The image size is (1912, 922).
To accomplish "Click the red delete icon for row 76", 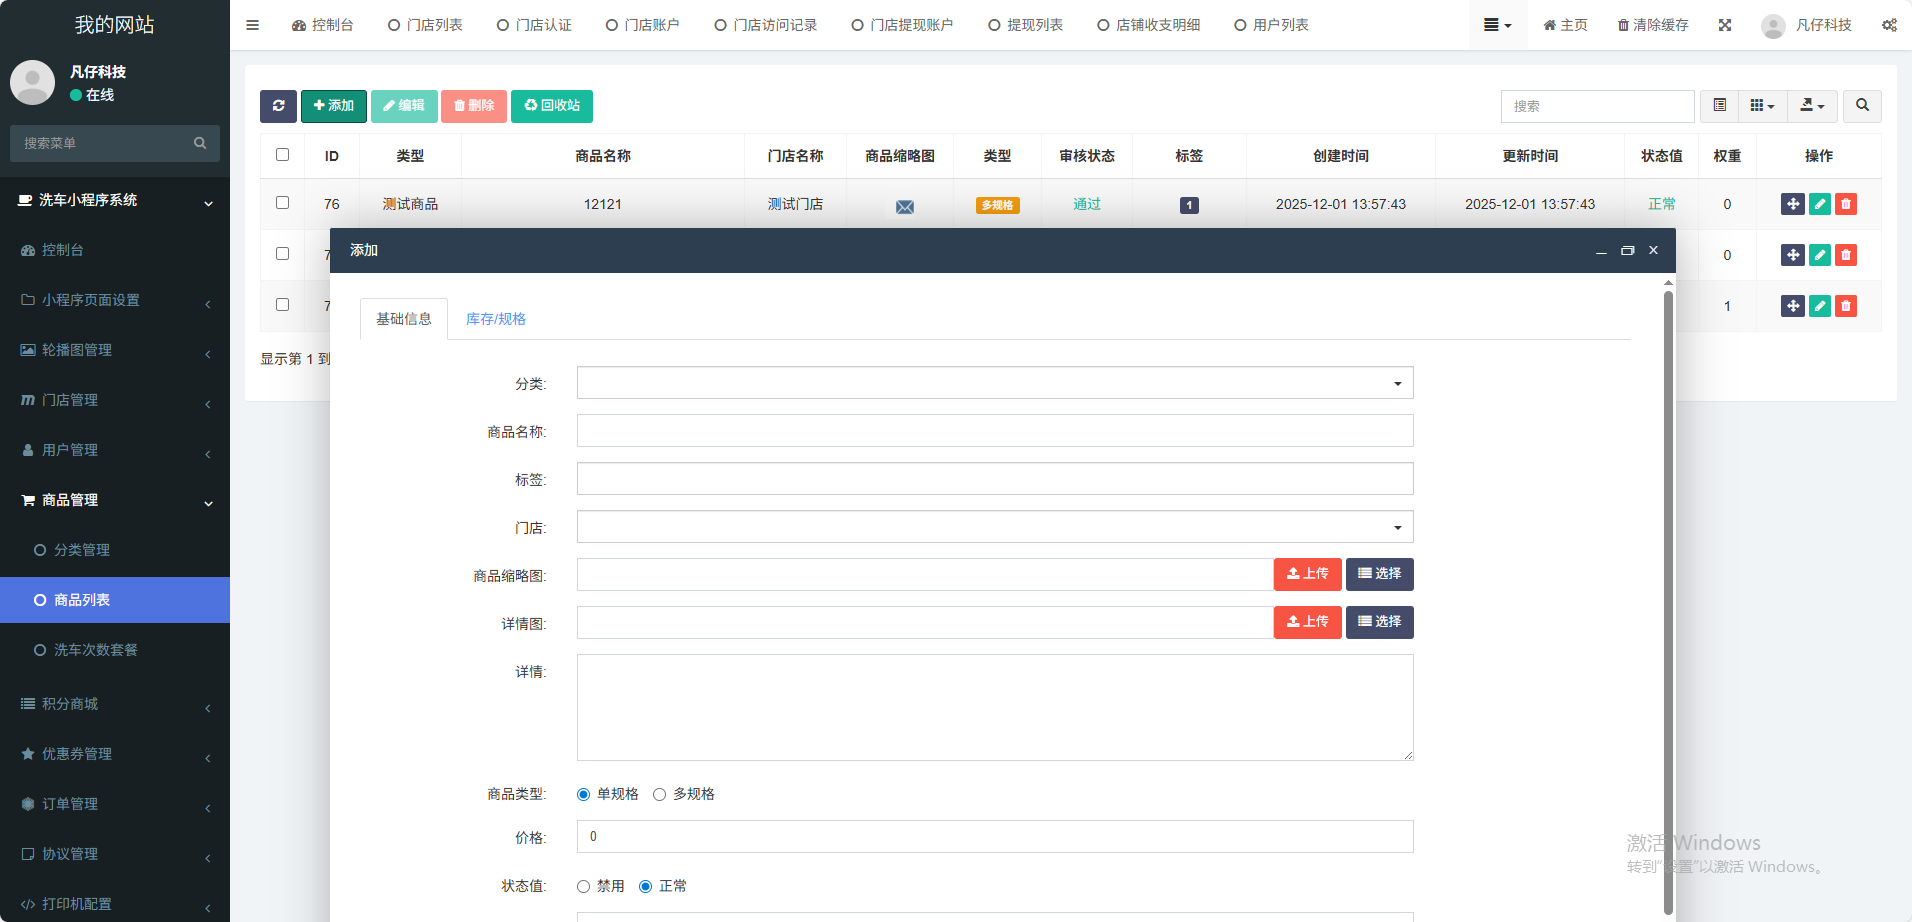I will (1846, 204).
